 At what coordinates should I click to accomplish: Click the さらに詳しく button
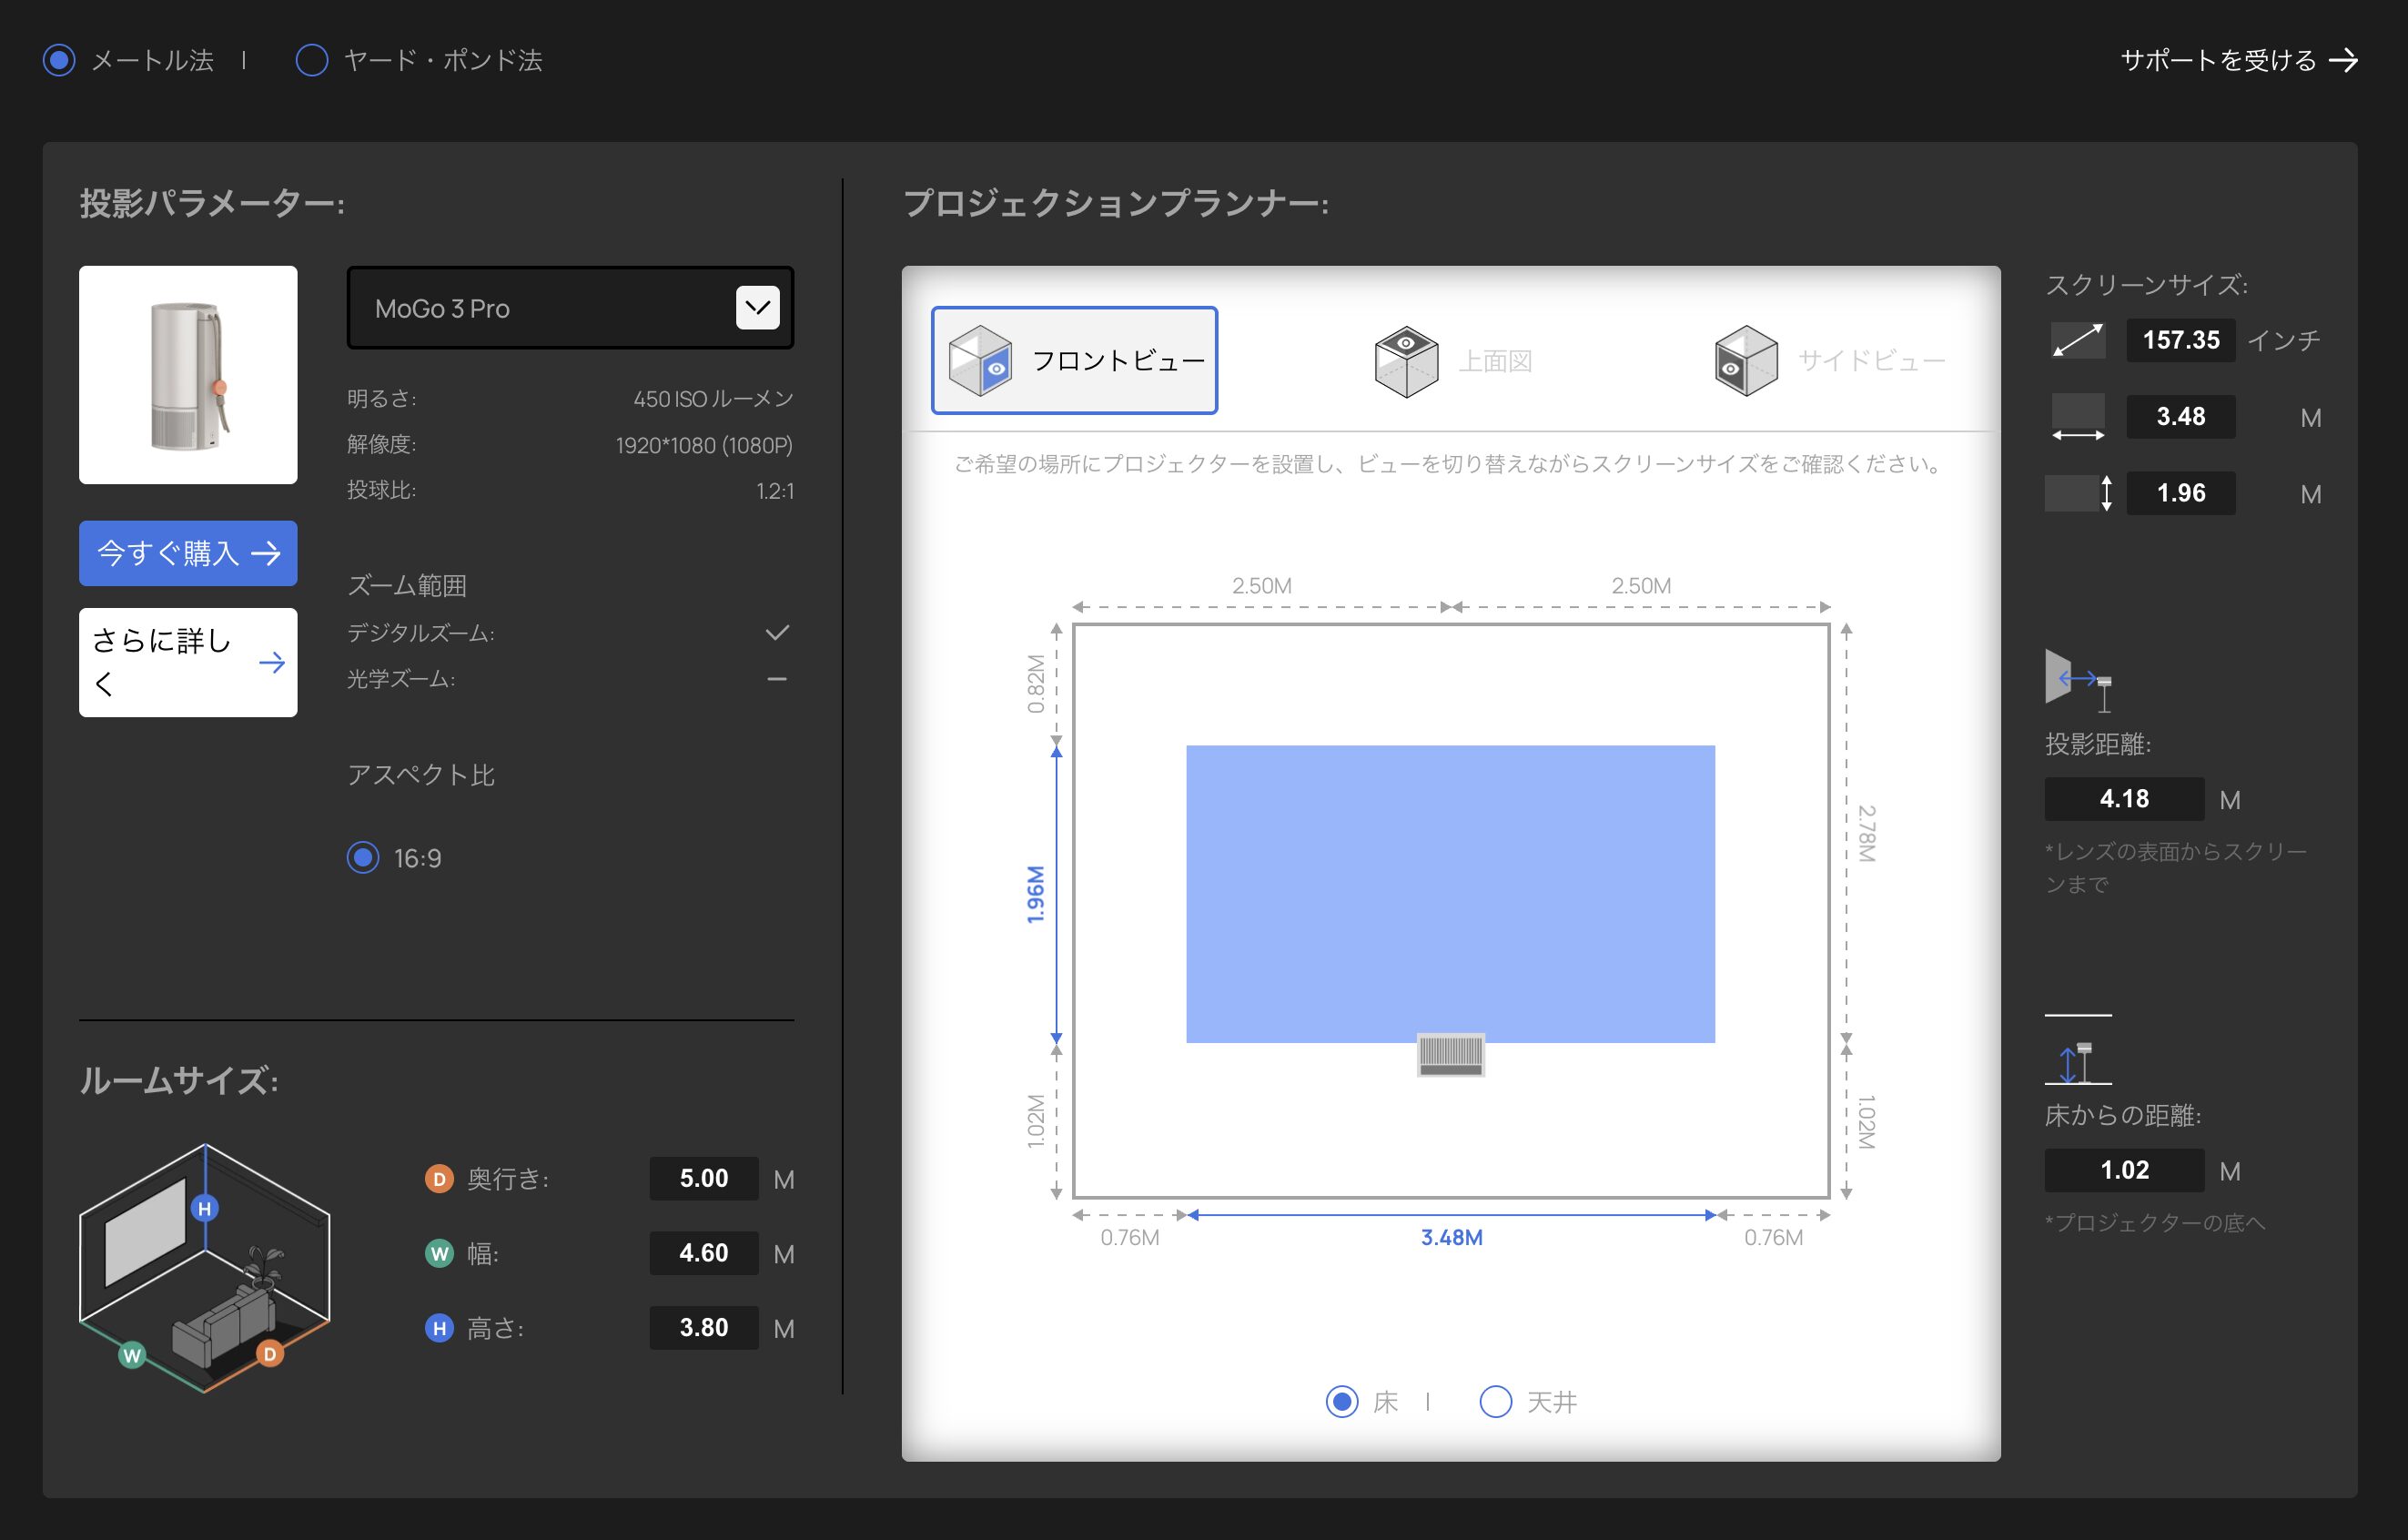pos(188,662)
